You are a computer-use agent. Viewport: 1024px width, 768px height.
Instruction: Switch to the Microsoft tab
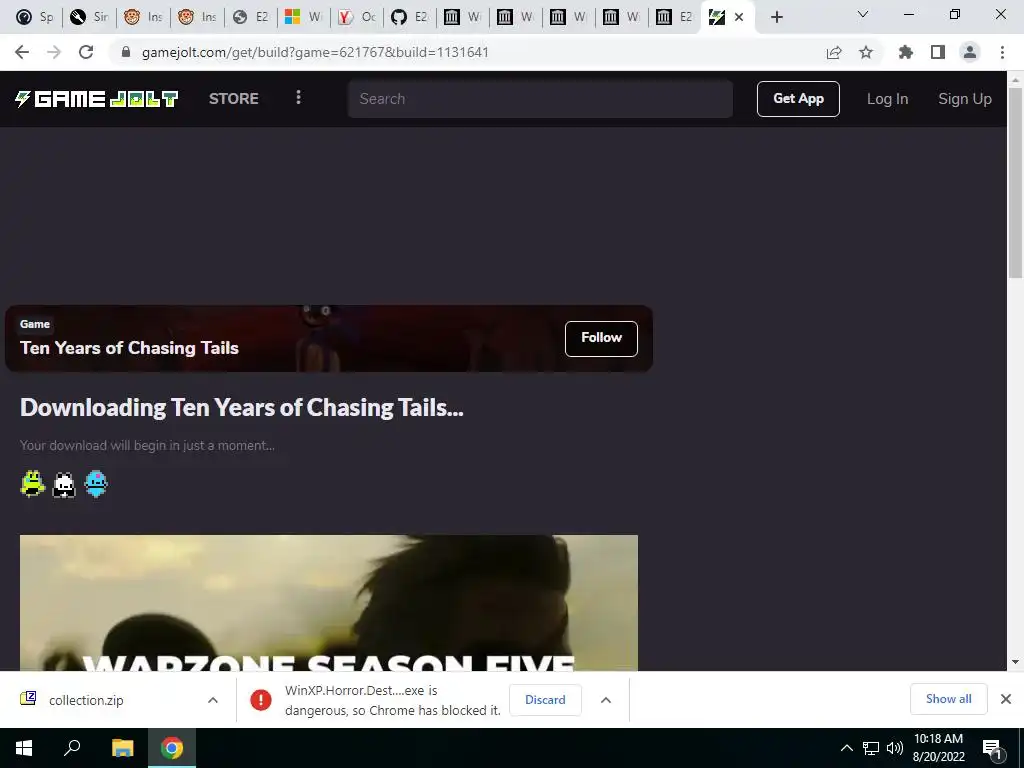(304, 17)
